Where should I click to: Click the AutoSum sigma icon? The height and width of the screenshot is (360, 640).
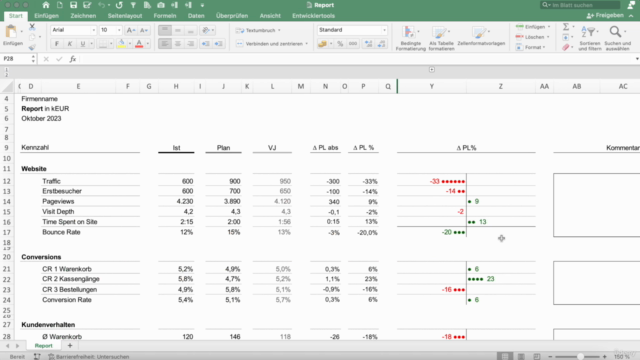click(566, 27)
